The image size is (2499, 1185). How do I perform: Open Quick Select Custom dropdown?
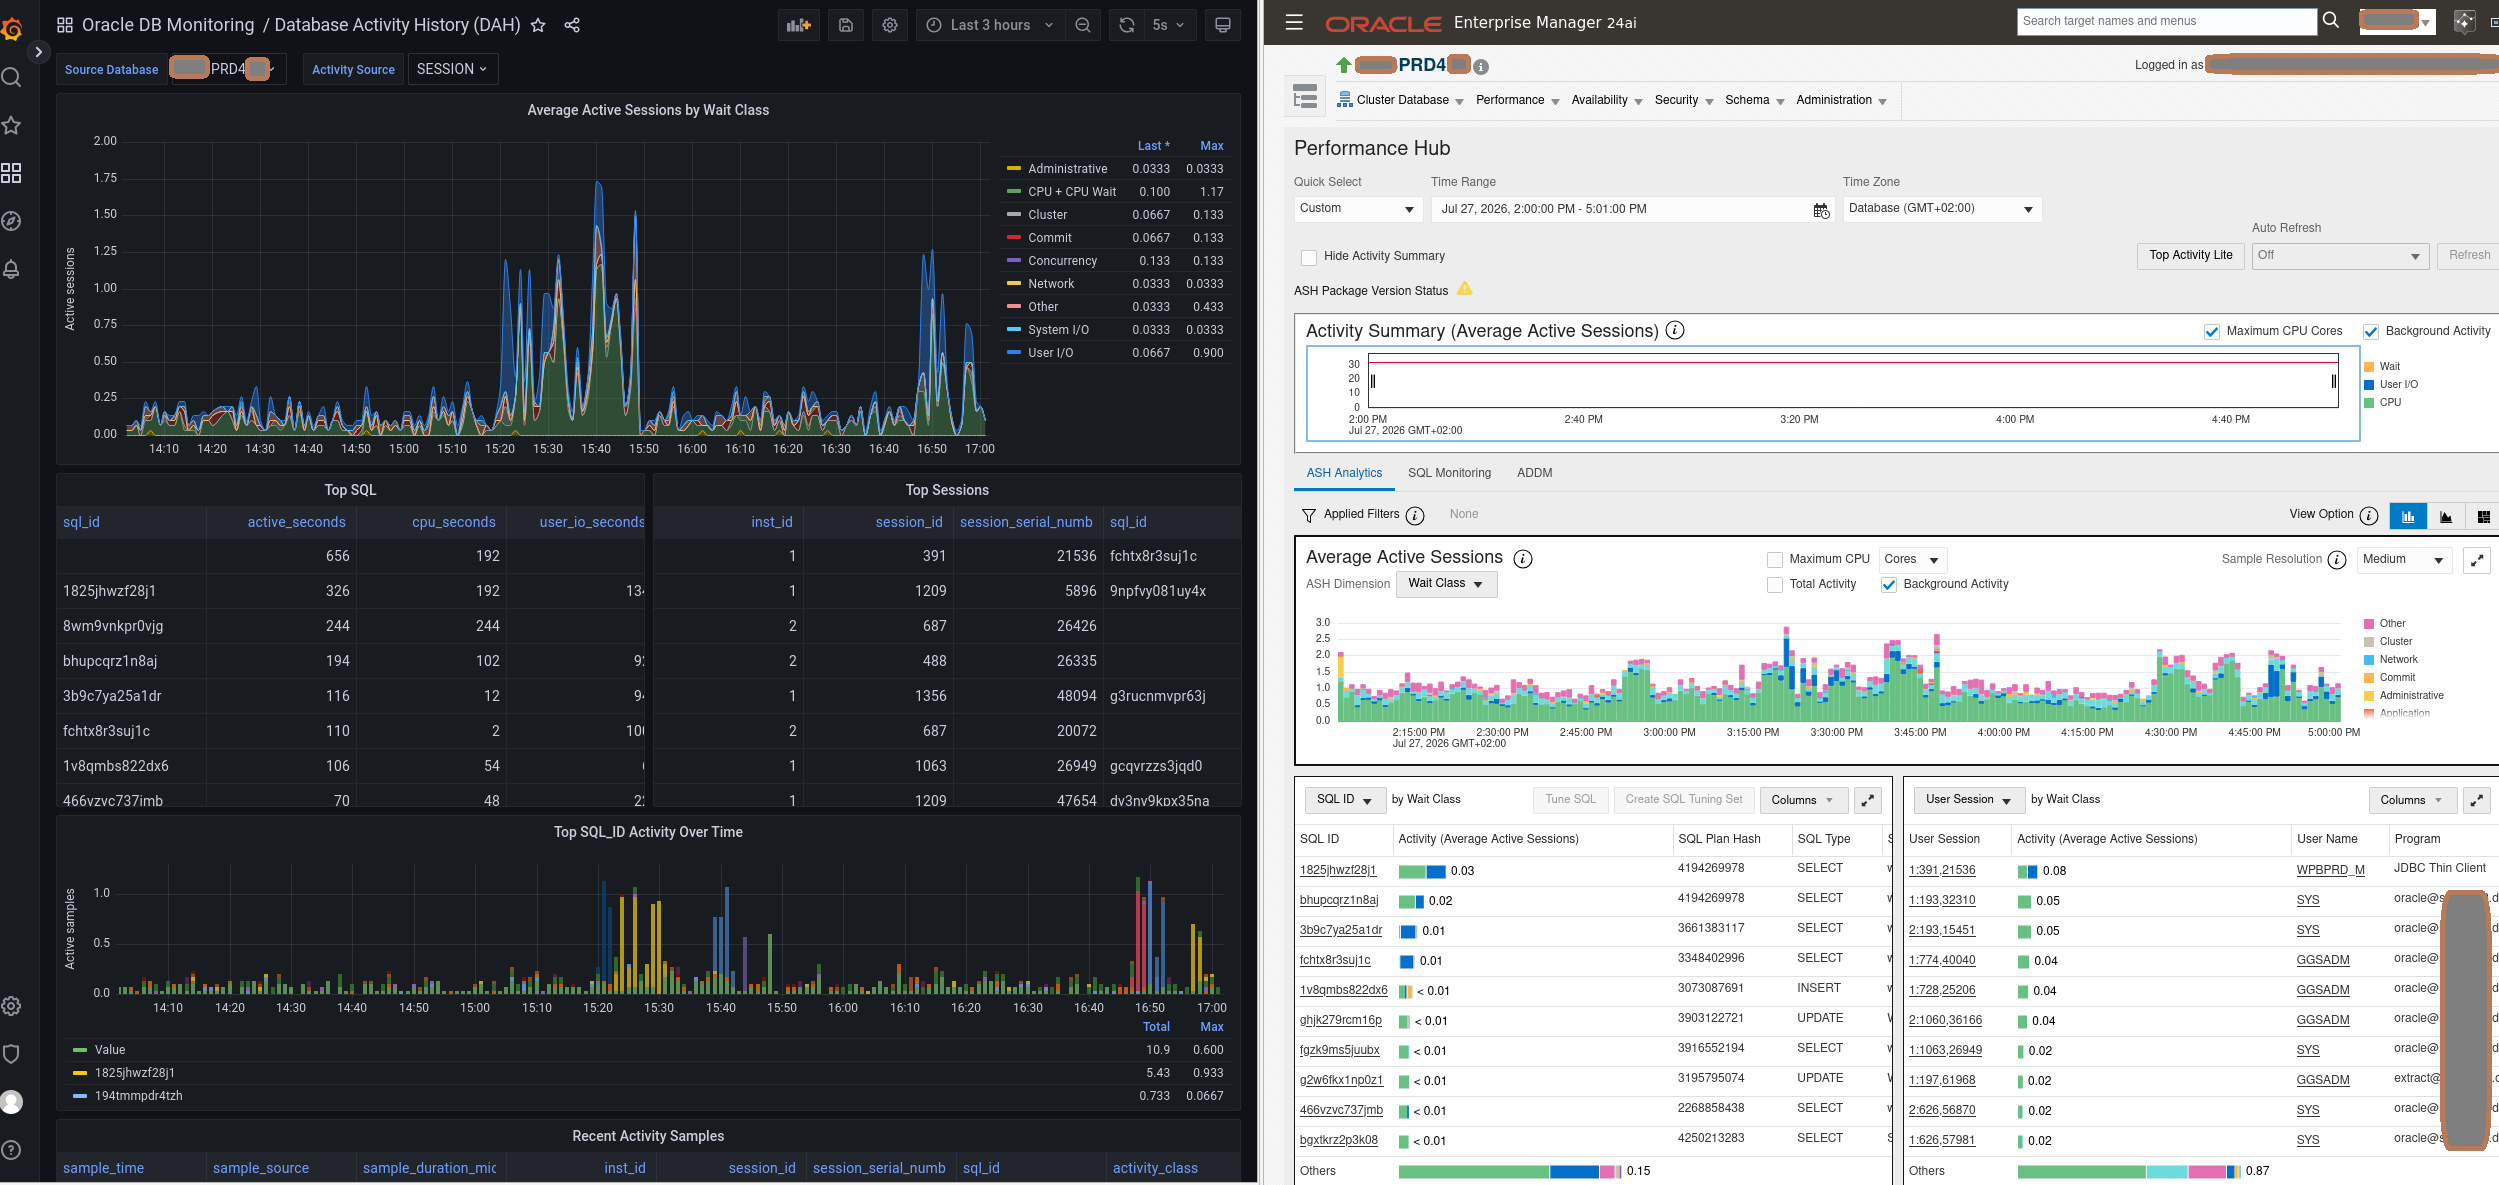point(1357,209)
